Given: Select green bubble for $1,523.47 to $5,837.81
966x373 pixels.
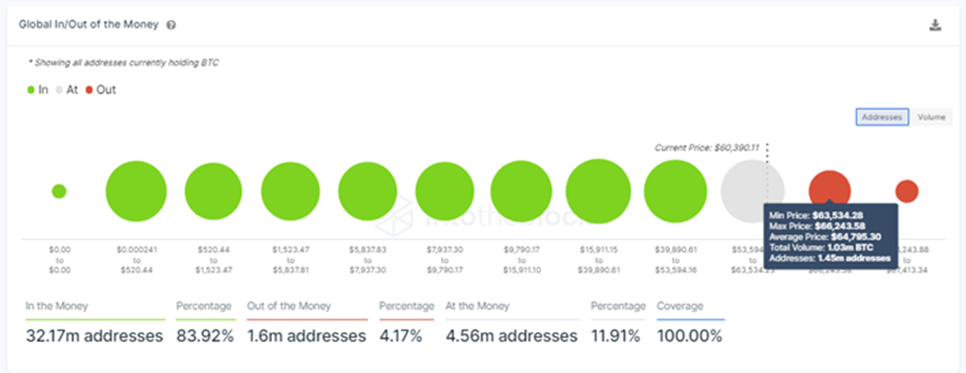Looking at the screenshot, I should [x=290, y=191].
